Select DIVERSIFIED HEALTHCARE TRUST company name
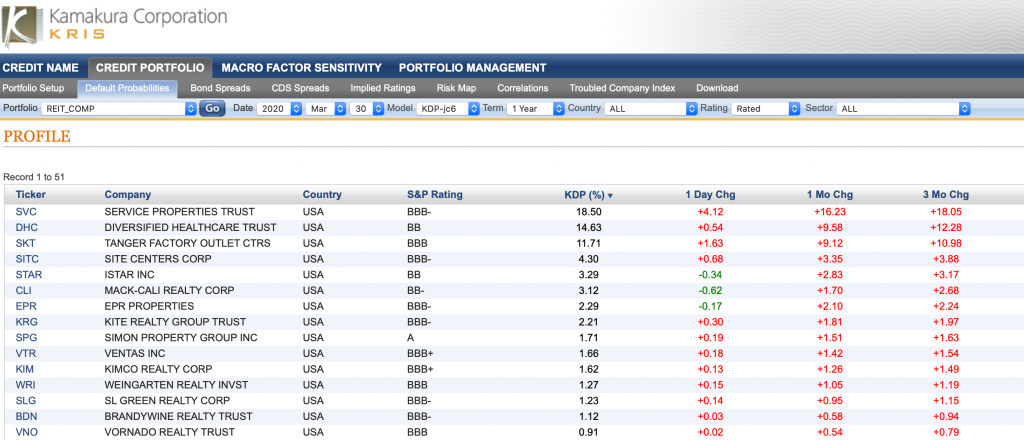 pyautogui.click(x=191, y=227)
